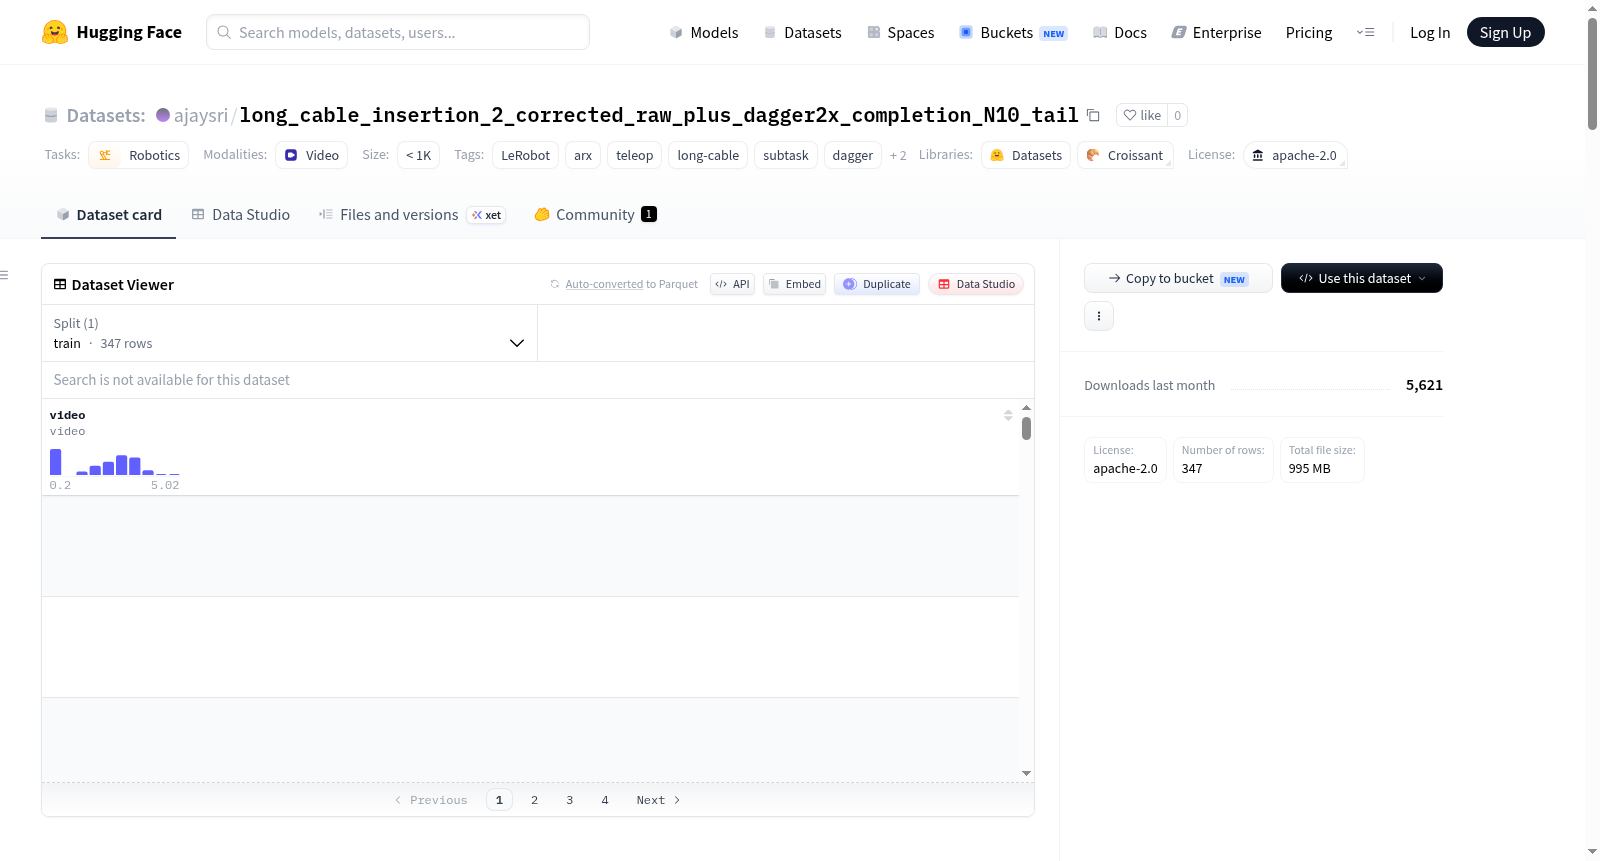The height and width of the screenshot is (861, 1600).
Task: Focus the search models and datasets field
Action: click(x=398, y=32)
